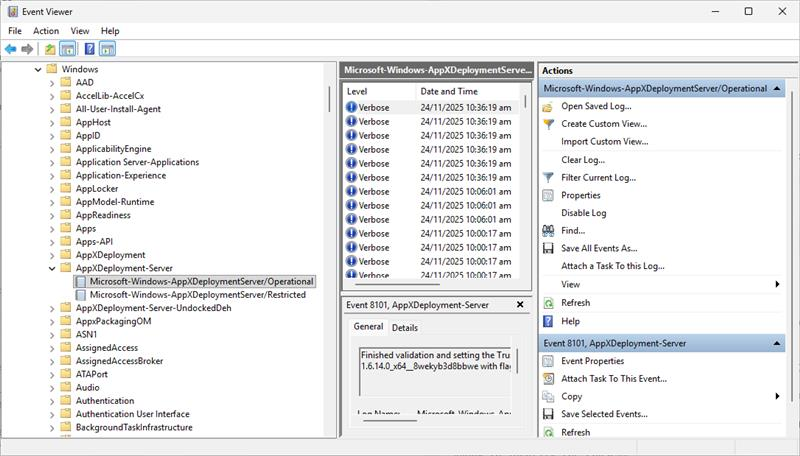800x456 pixels.
Task: Click the Attach Task To This Event icon
Action: pyautogui.click(x=548, y=379)
